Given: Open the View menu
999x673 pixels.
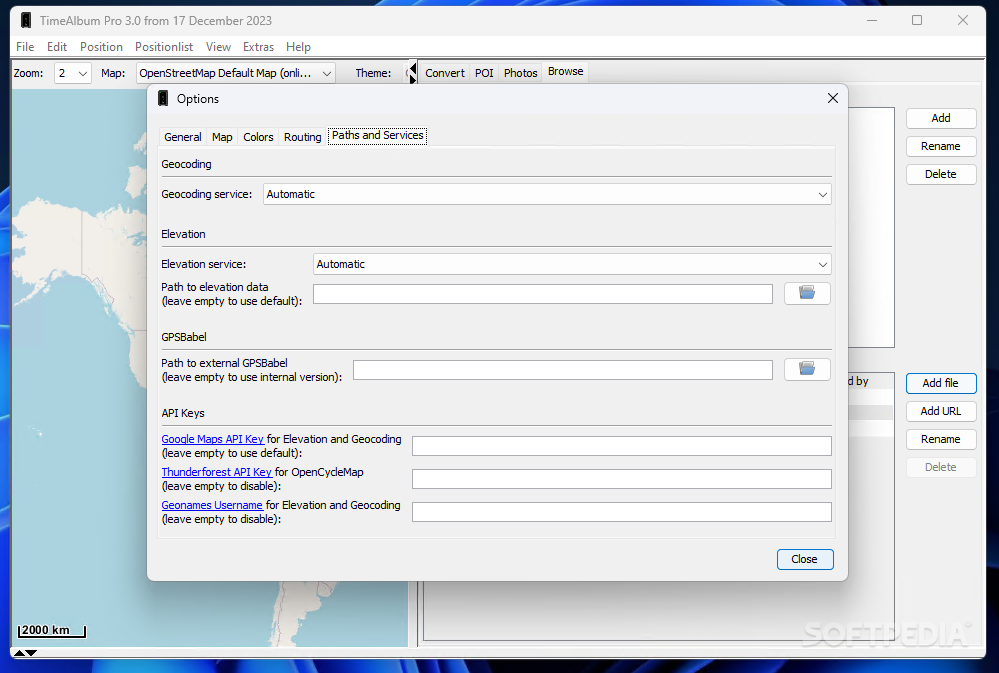Looking at the screenshot, I should pyautogui.click(x=218, y=47).
